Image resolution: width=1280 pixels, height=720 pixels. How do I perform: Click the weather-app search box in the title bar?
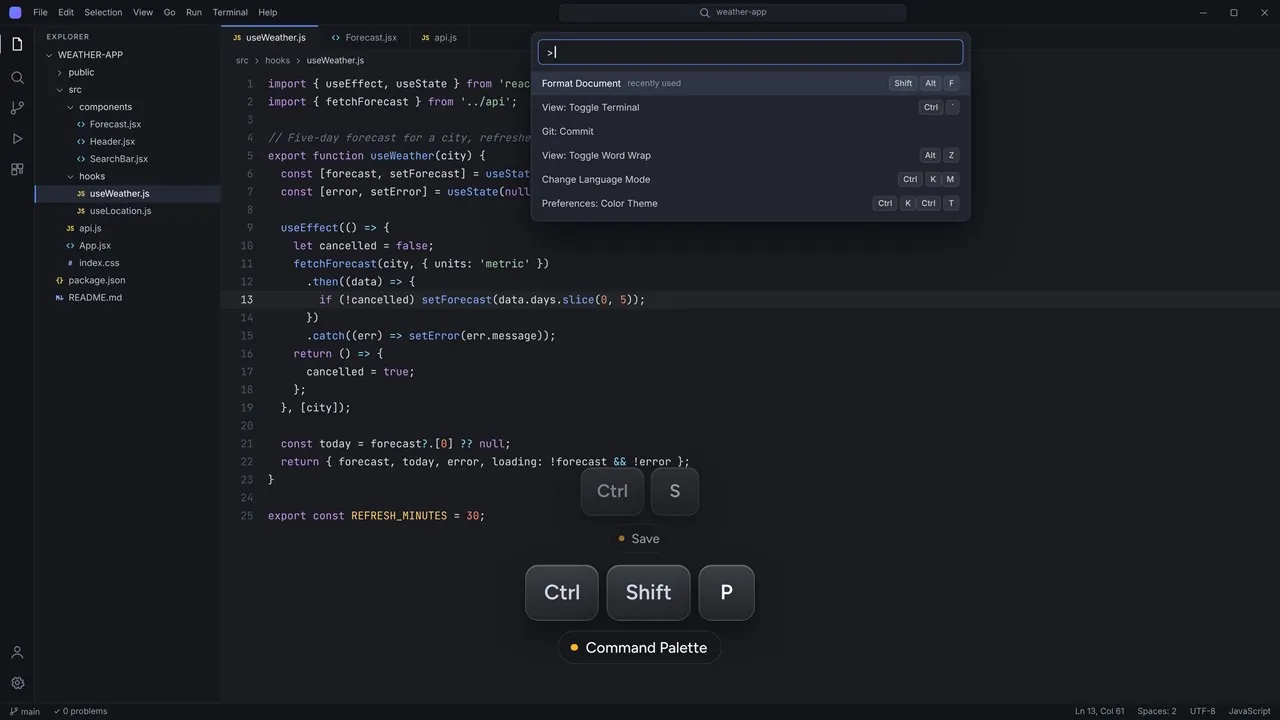click(x=733, y=12)
